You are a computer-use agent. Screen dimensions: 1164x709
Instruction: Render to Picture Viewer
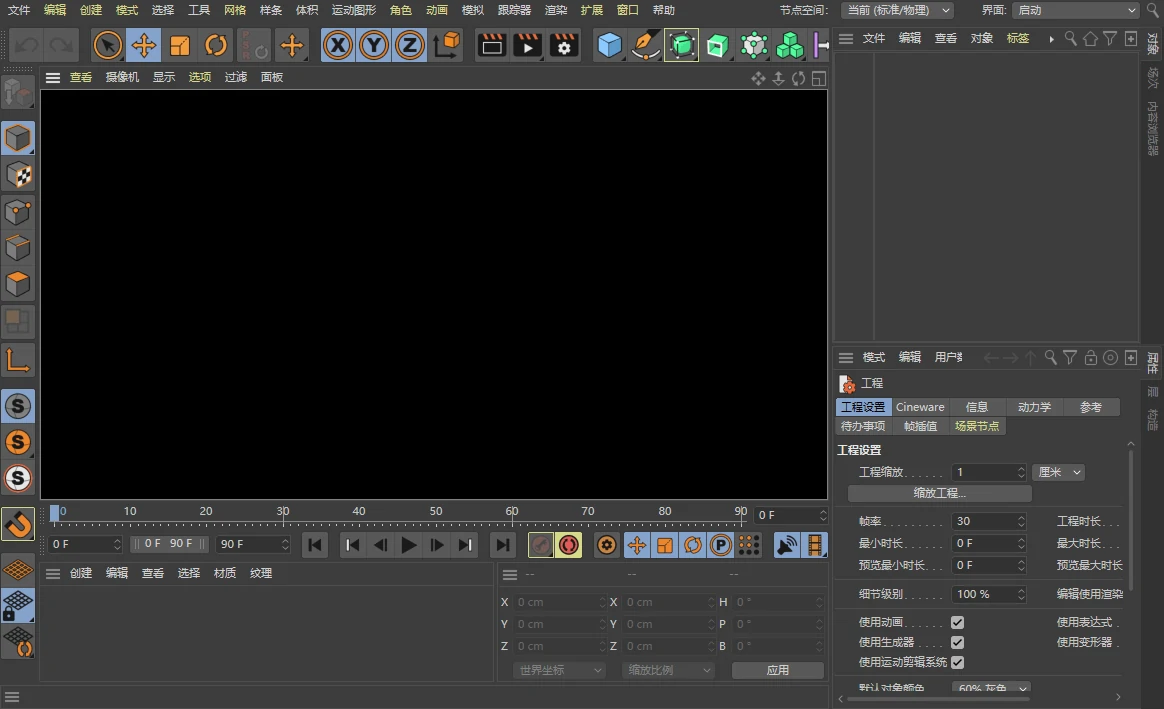click(525, 44)
